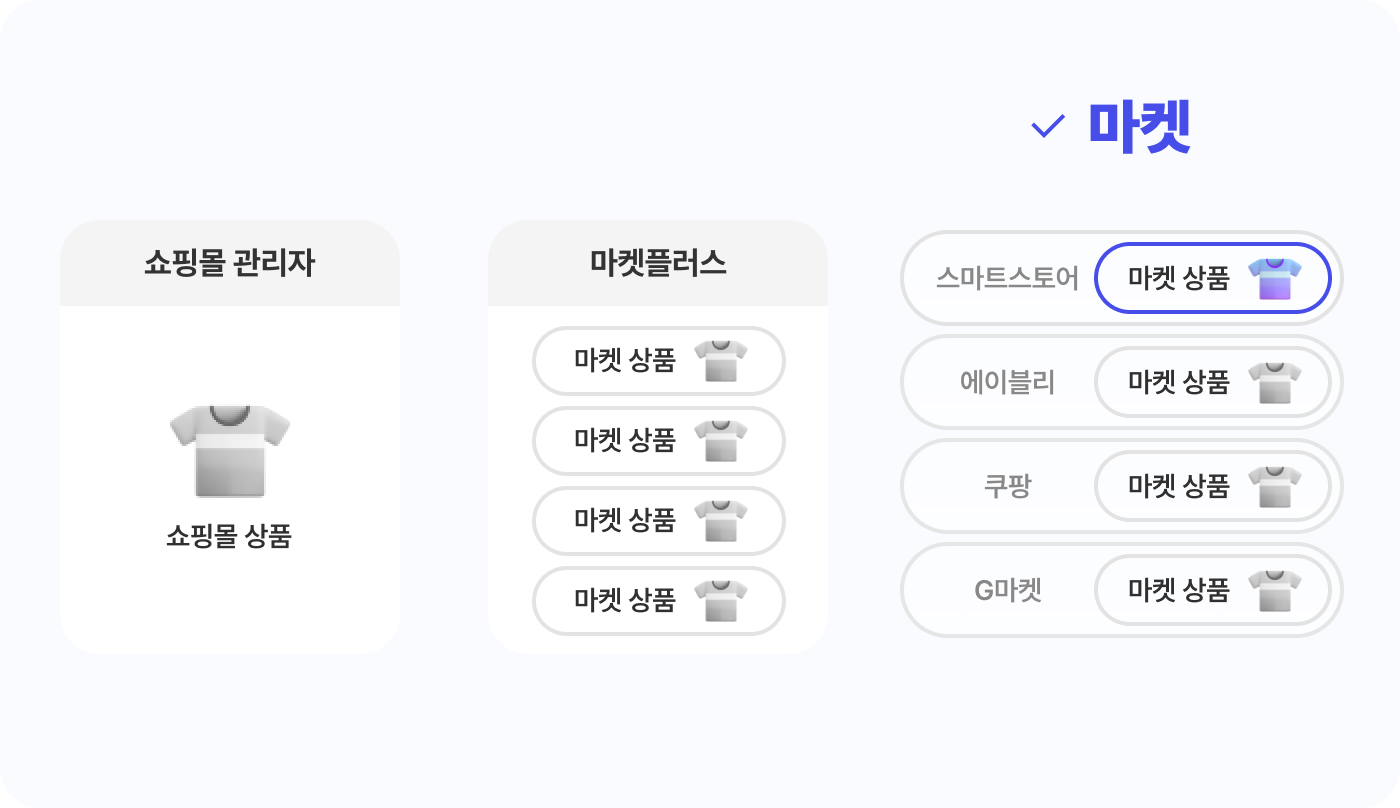Click the 에이블리 market label
This screenshot has height=808, width=1400.
(x=1008, y=382)
